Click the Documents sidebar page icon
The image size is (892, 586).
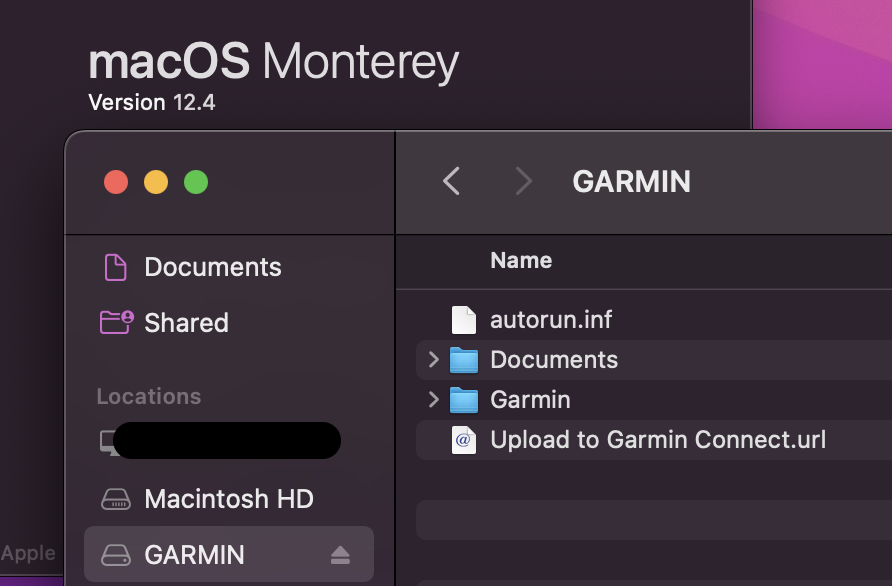115,267
